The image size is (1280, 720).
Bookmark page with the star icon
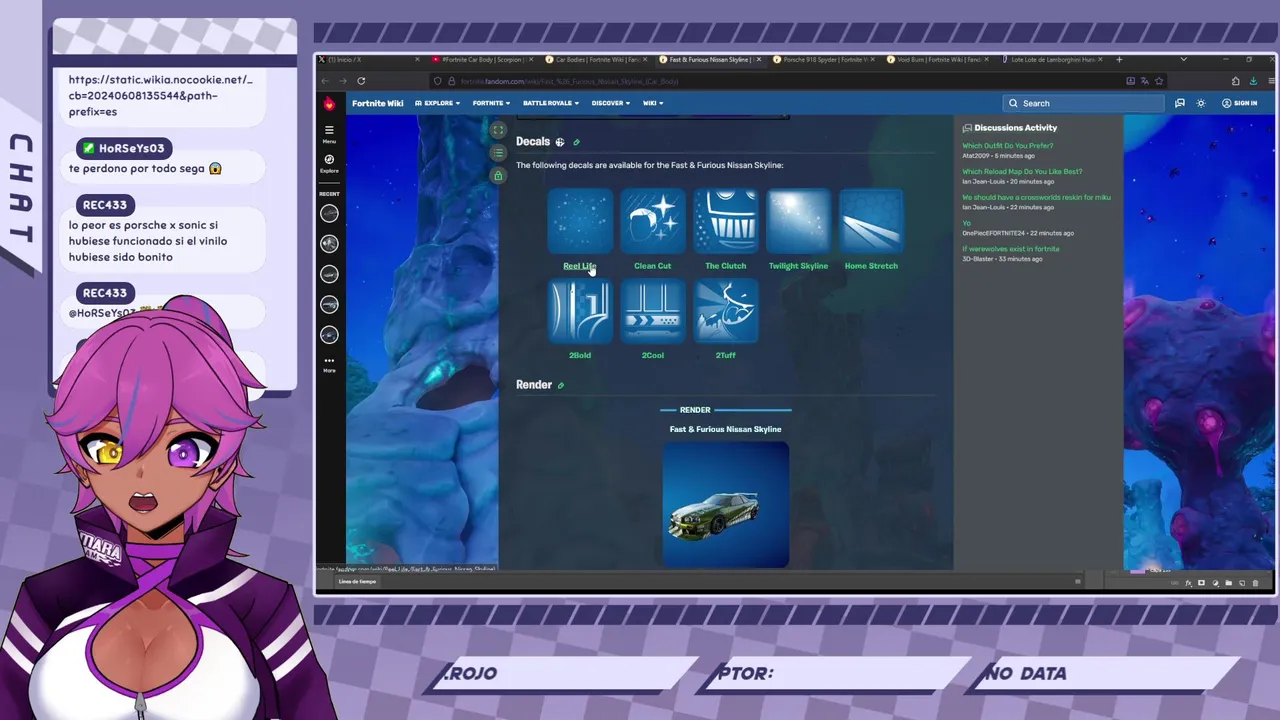pos(1159,81)
